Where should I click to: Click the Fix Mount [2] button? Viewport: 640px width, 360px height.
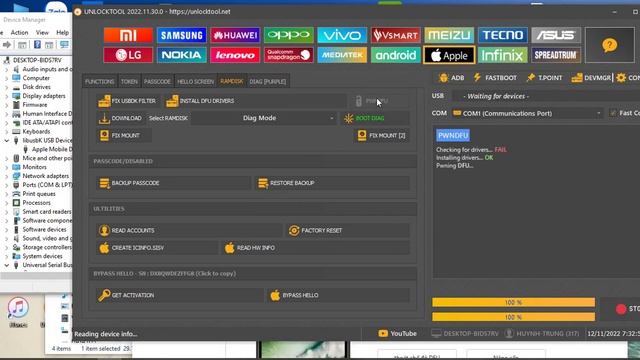pos(382,136)
